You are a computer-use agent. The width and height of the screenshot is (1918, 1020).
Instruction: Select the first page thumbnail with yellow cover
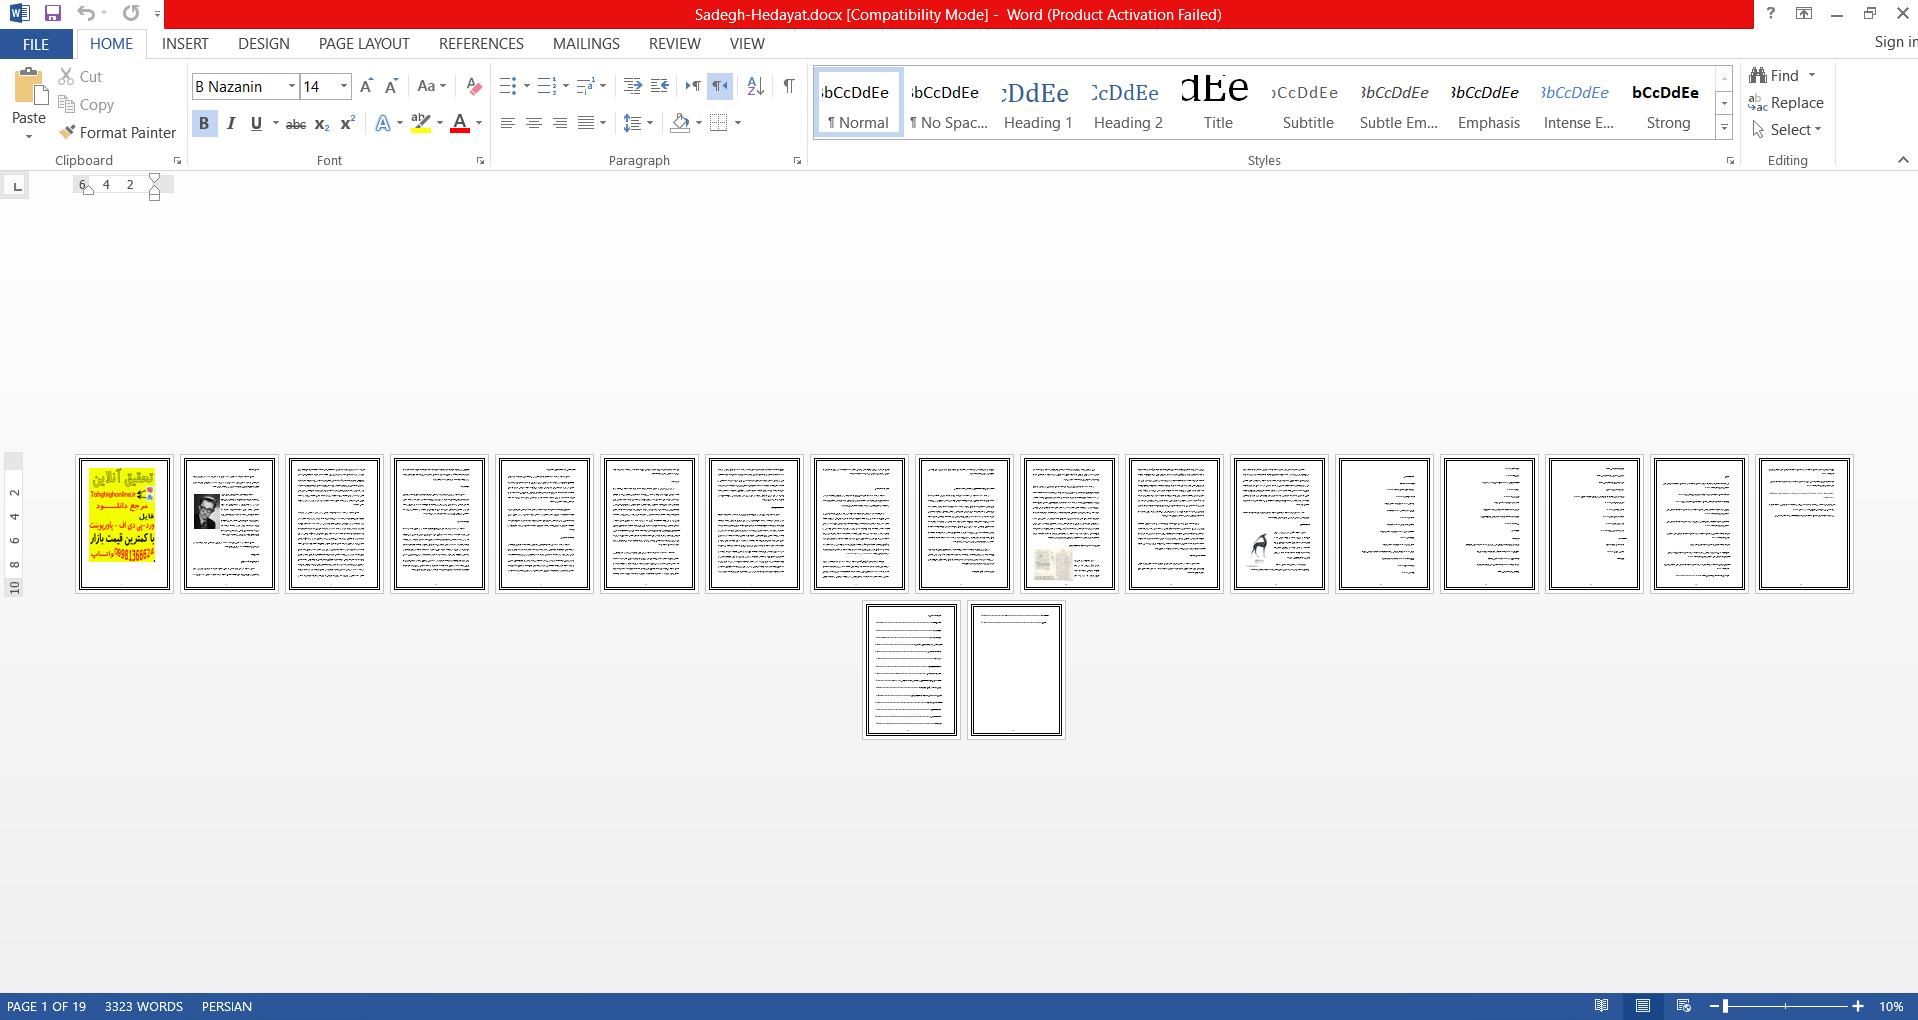[x=124, y=524]
